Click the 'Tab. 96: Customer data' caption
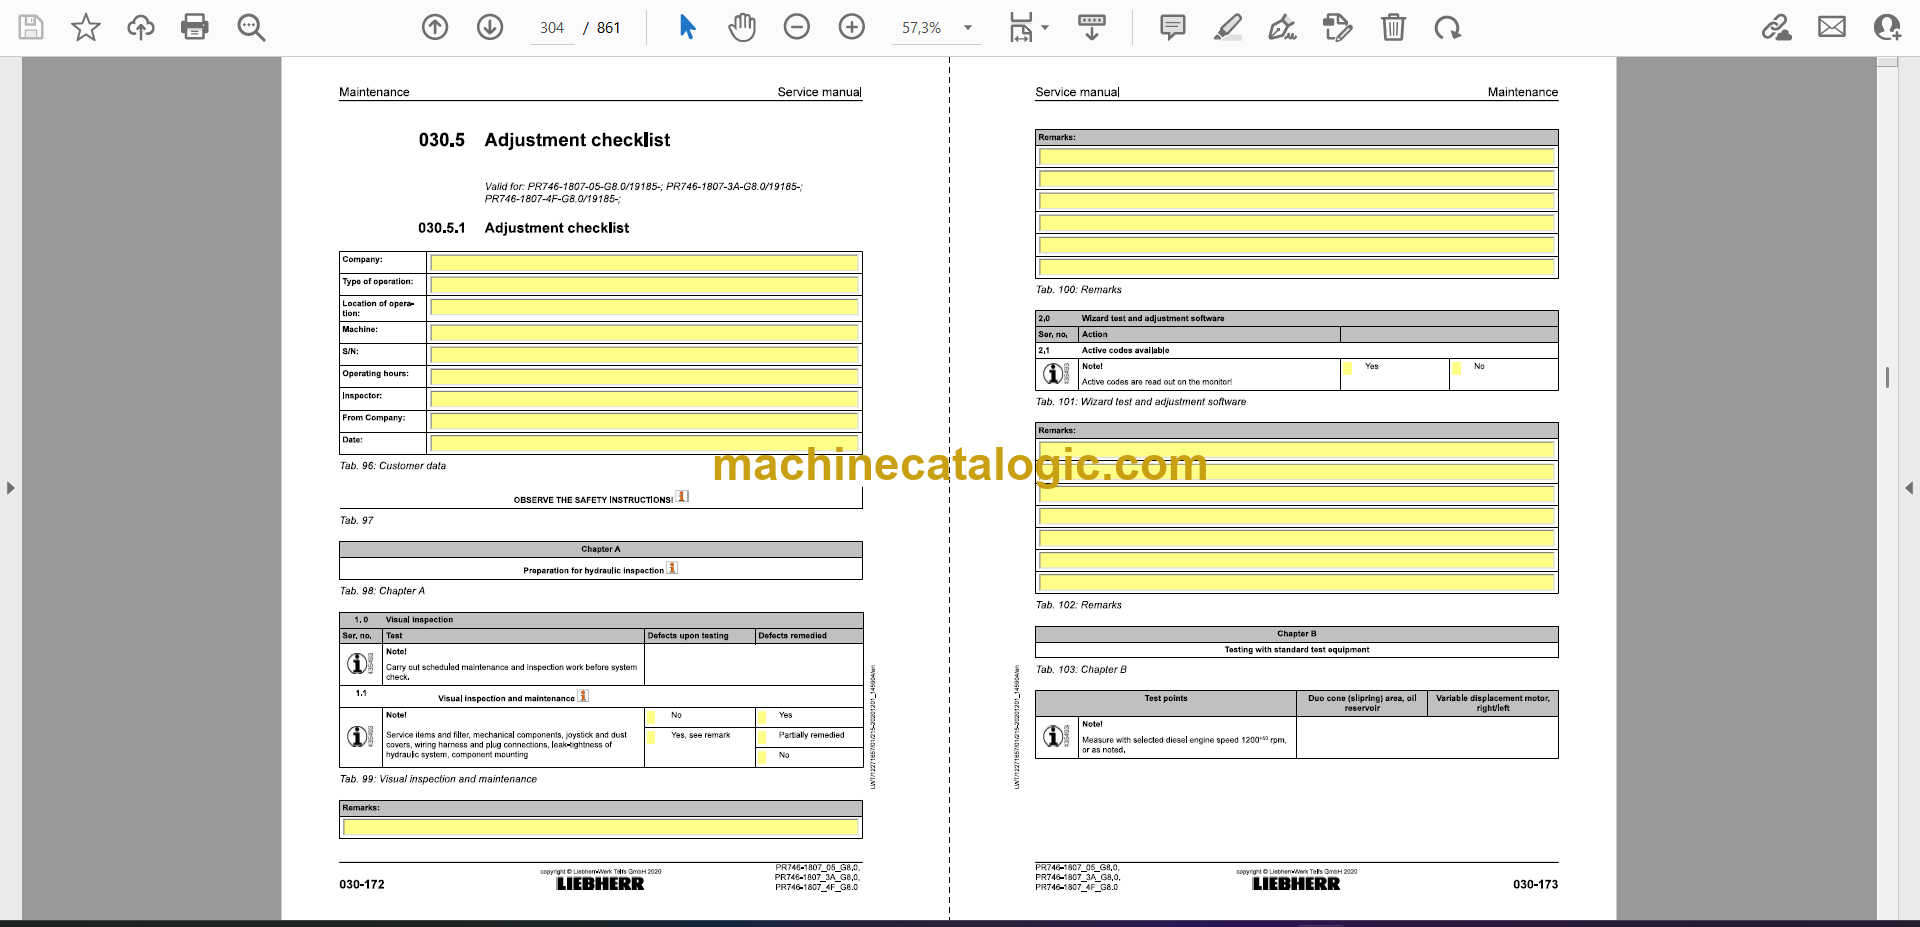Image resolution: width=1920 pixels, height=927 pixels. coord(393,466)
